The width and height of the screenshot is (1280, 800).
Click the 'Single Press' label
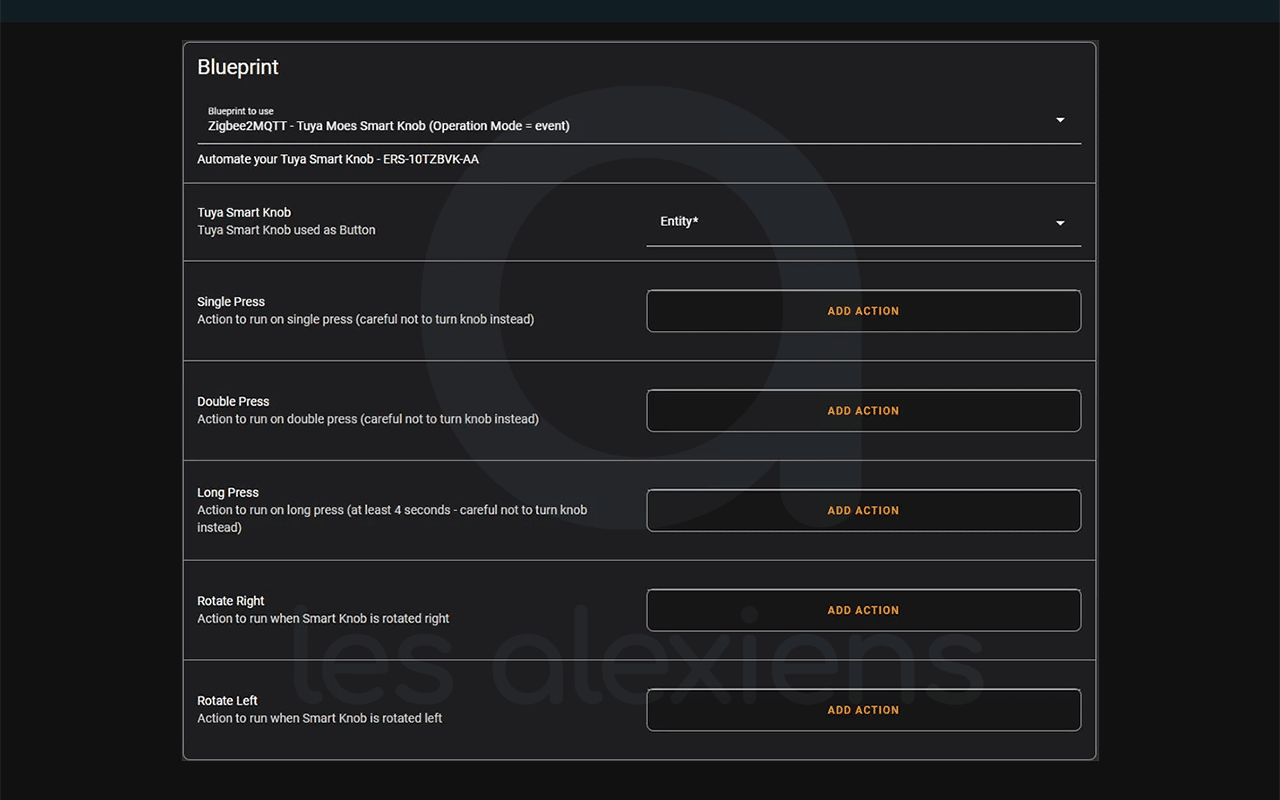(231, 301)
